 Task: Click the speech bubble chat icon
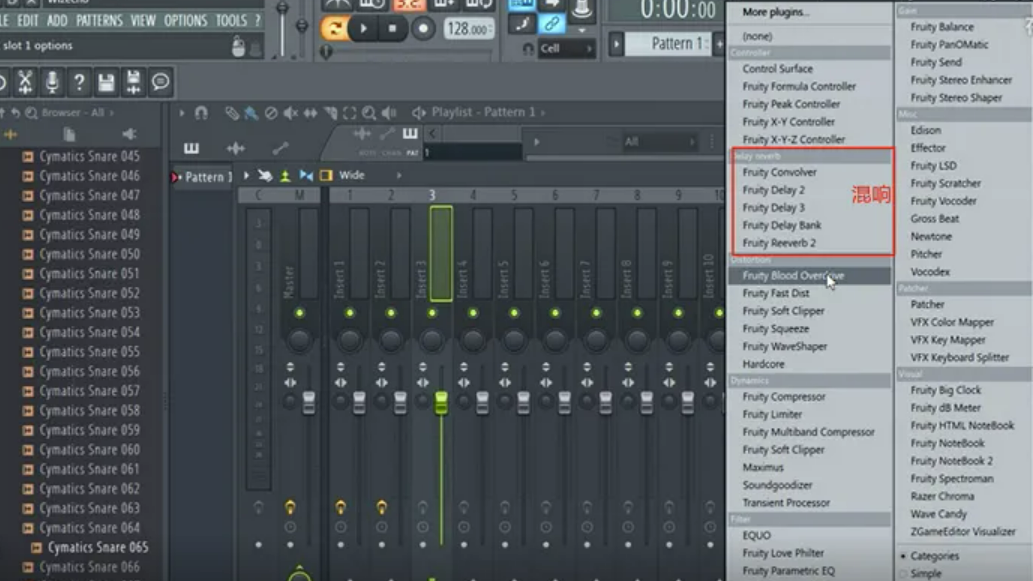(160, 82)
